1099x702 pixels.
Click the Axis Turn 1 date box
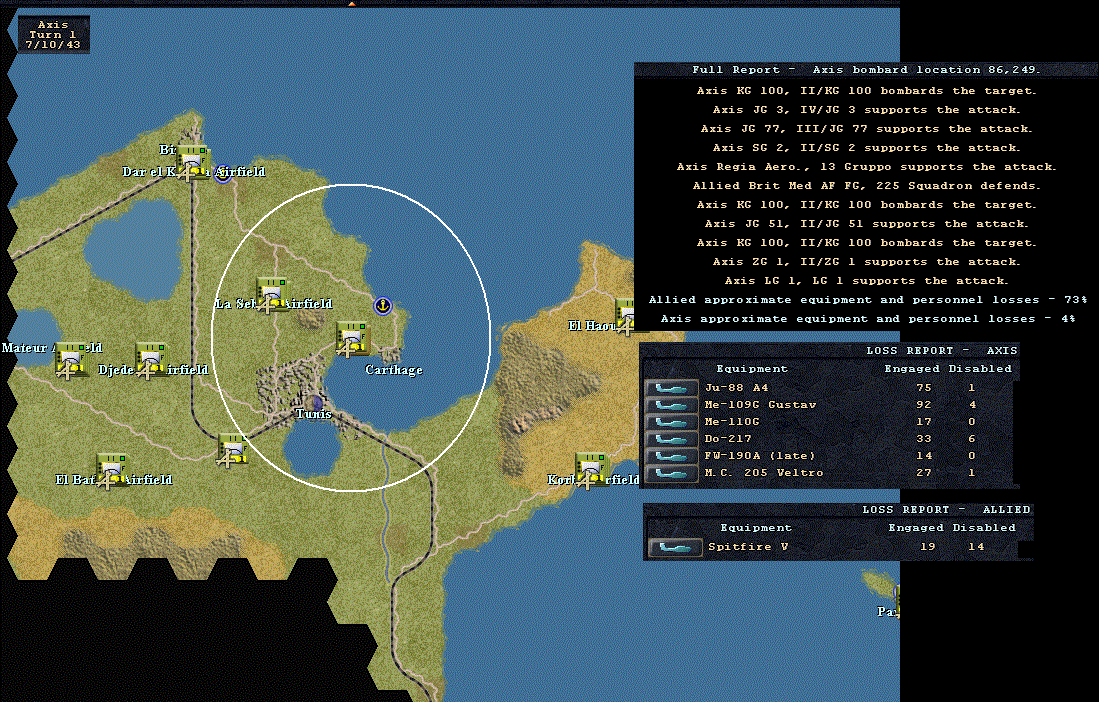tap(53, 34)
